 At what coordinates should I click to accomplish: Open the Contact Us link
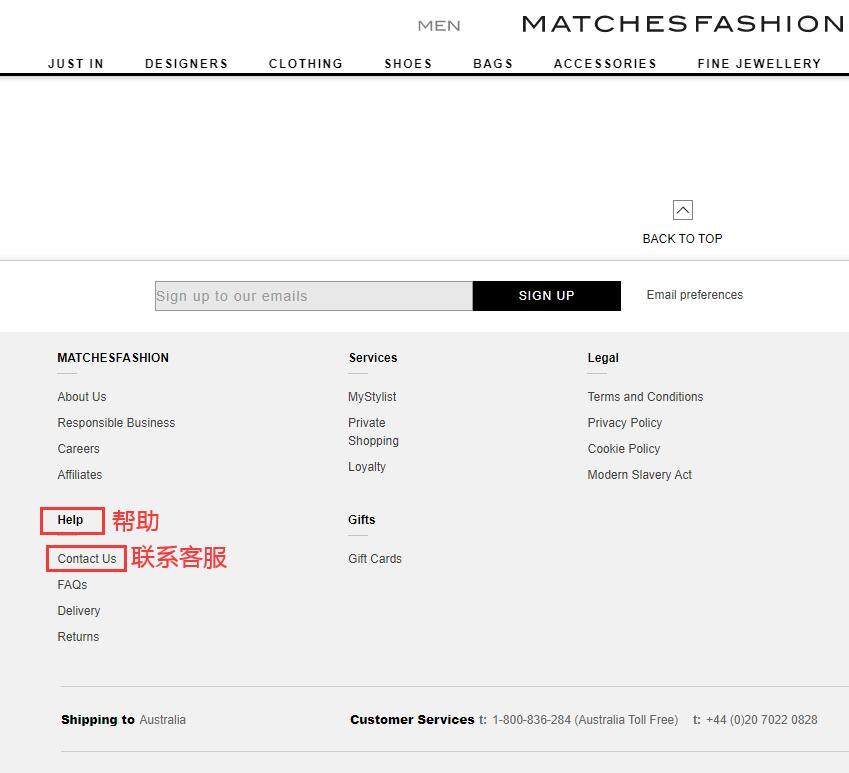tap(87, 559)
